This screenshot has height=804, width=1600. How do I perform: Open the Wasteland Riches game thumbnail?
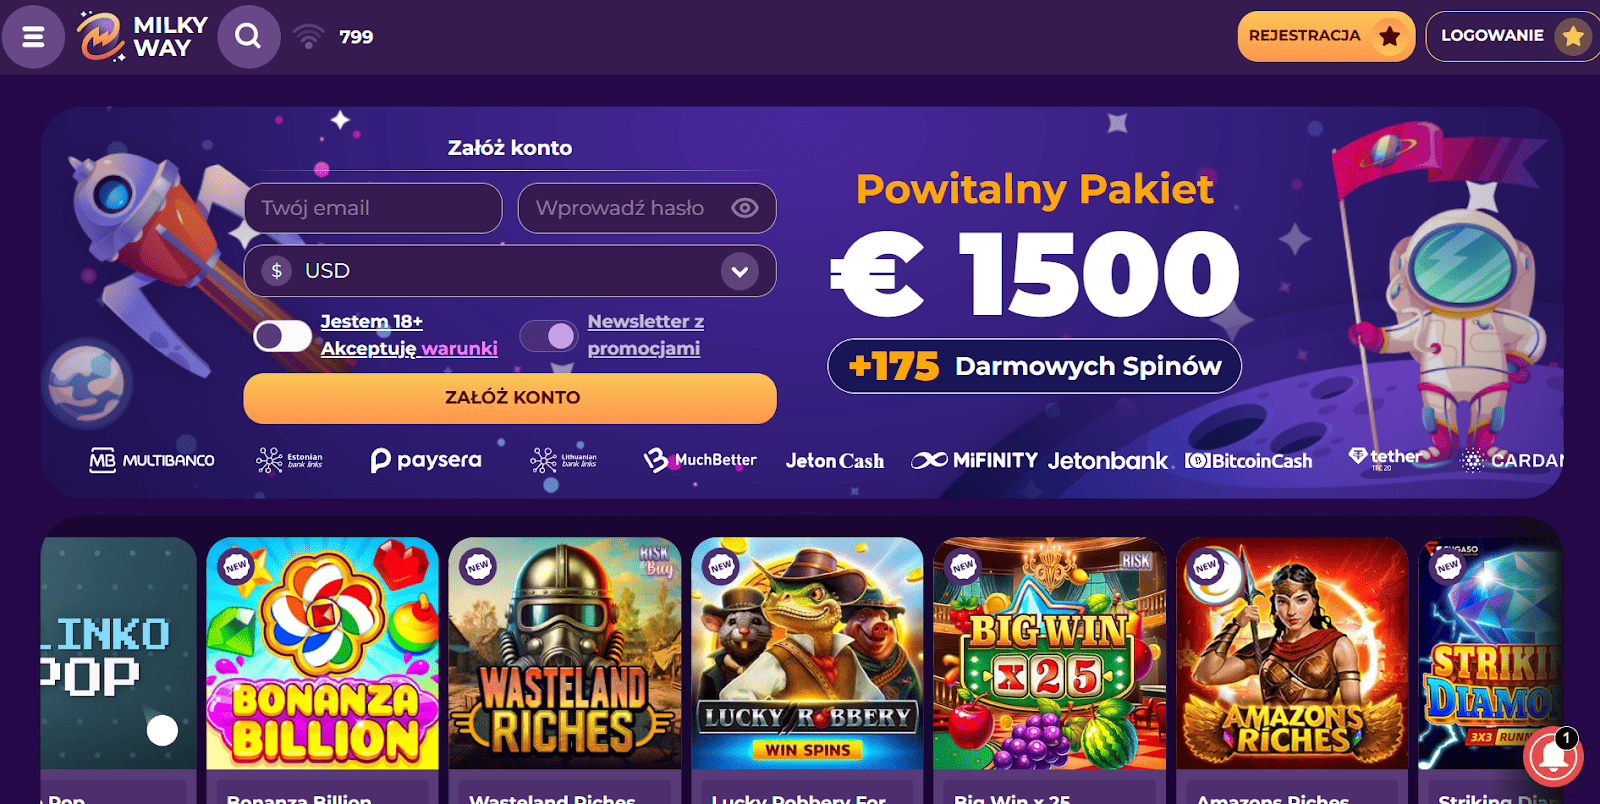coord(565,654)
